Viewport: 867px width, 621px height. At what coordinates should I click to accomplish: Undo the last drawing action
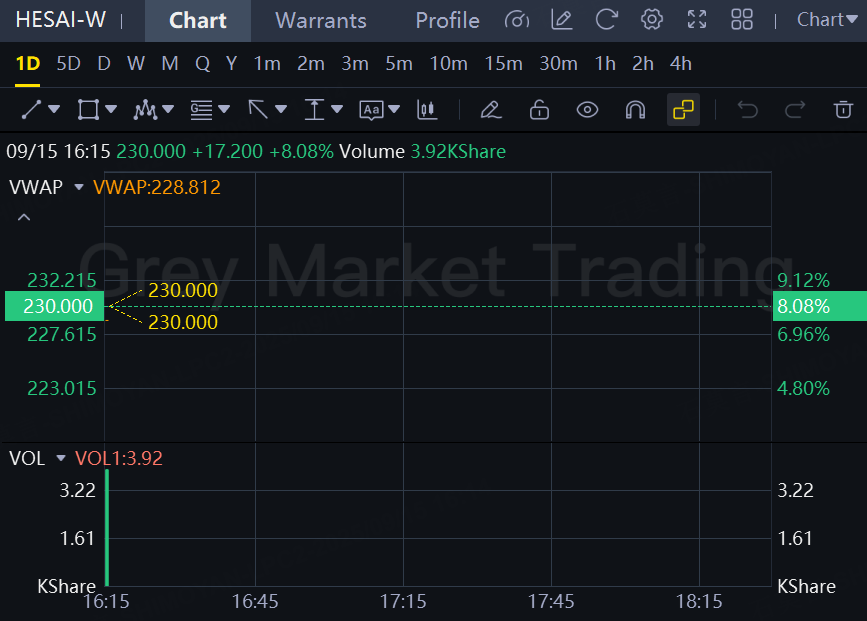[x=748, y=109]
